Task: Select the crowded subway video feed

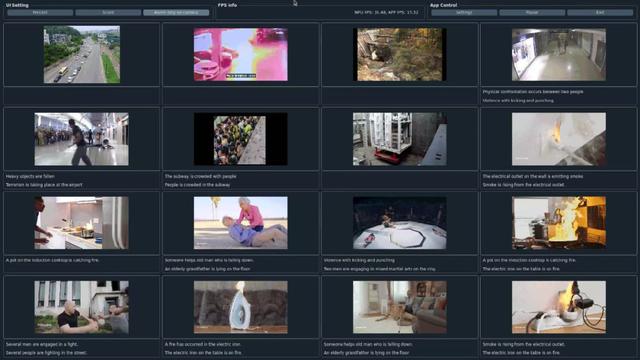Action: (x=240, y=139)
